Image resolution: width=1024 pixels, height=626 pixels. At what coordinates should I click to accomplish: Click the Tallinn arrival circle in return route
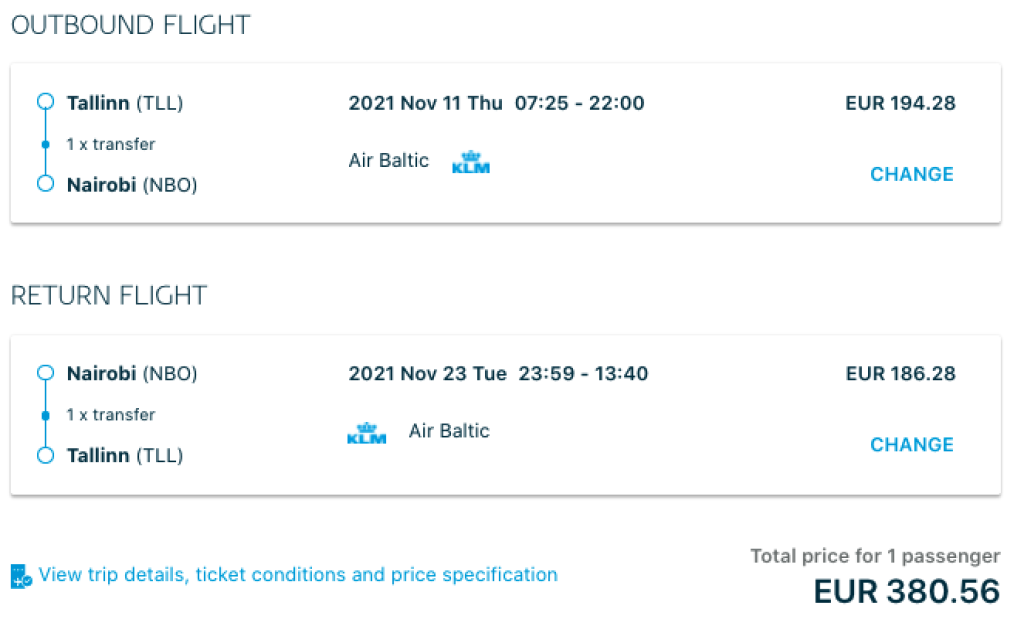pos(45,456)
